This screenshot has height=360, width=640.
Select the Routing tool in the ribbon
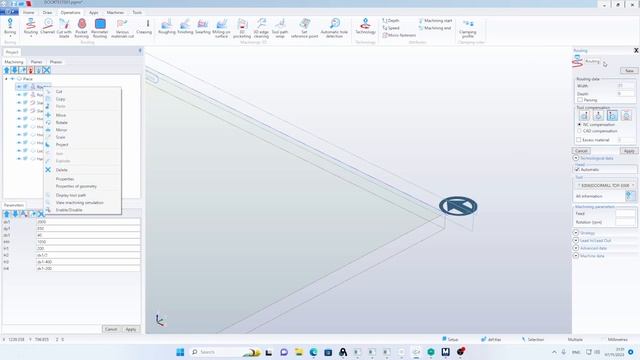pyautogui.click(x=31, y=27)
